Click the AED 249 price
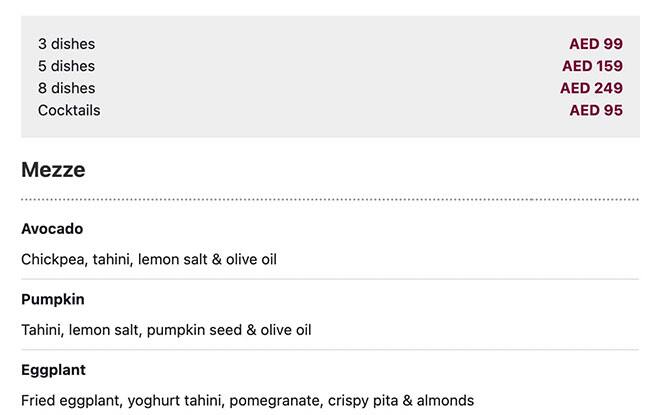650x415 pixels. pyautogui.click(x=591, y=88)
